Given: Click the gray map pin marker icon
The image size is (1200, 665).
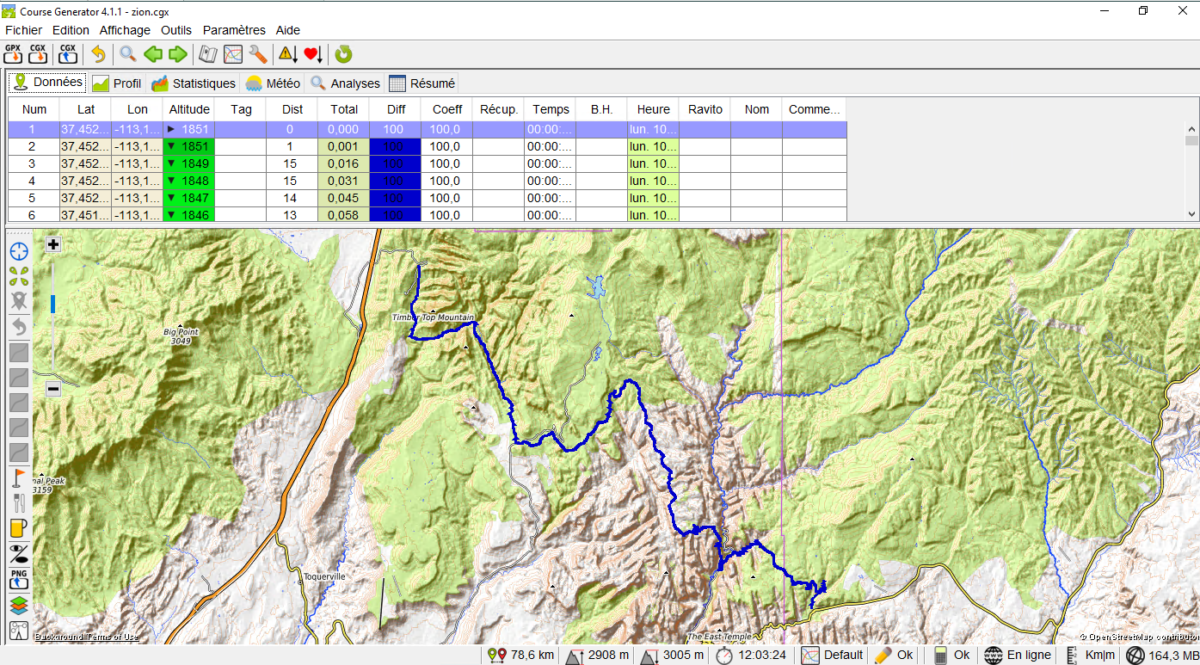Looking at the screenshot, I should [x=18, y=301].
